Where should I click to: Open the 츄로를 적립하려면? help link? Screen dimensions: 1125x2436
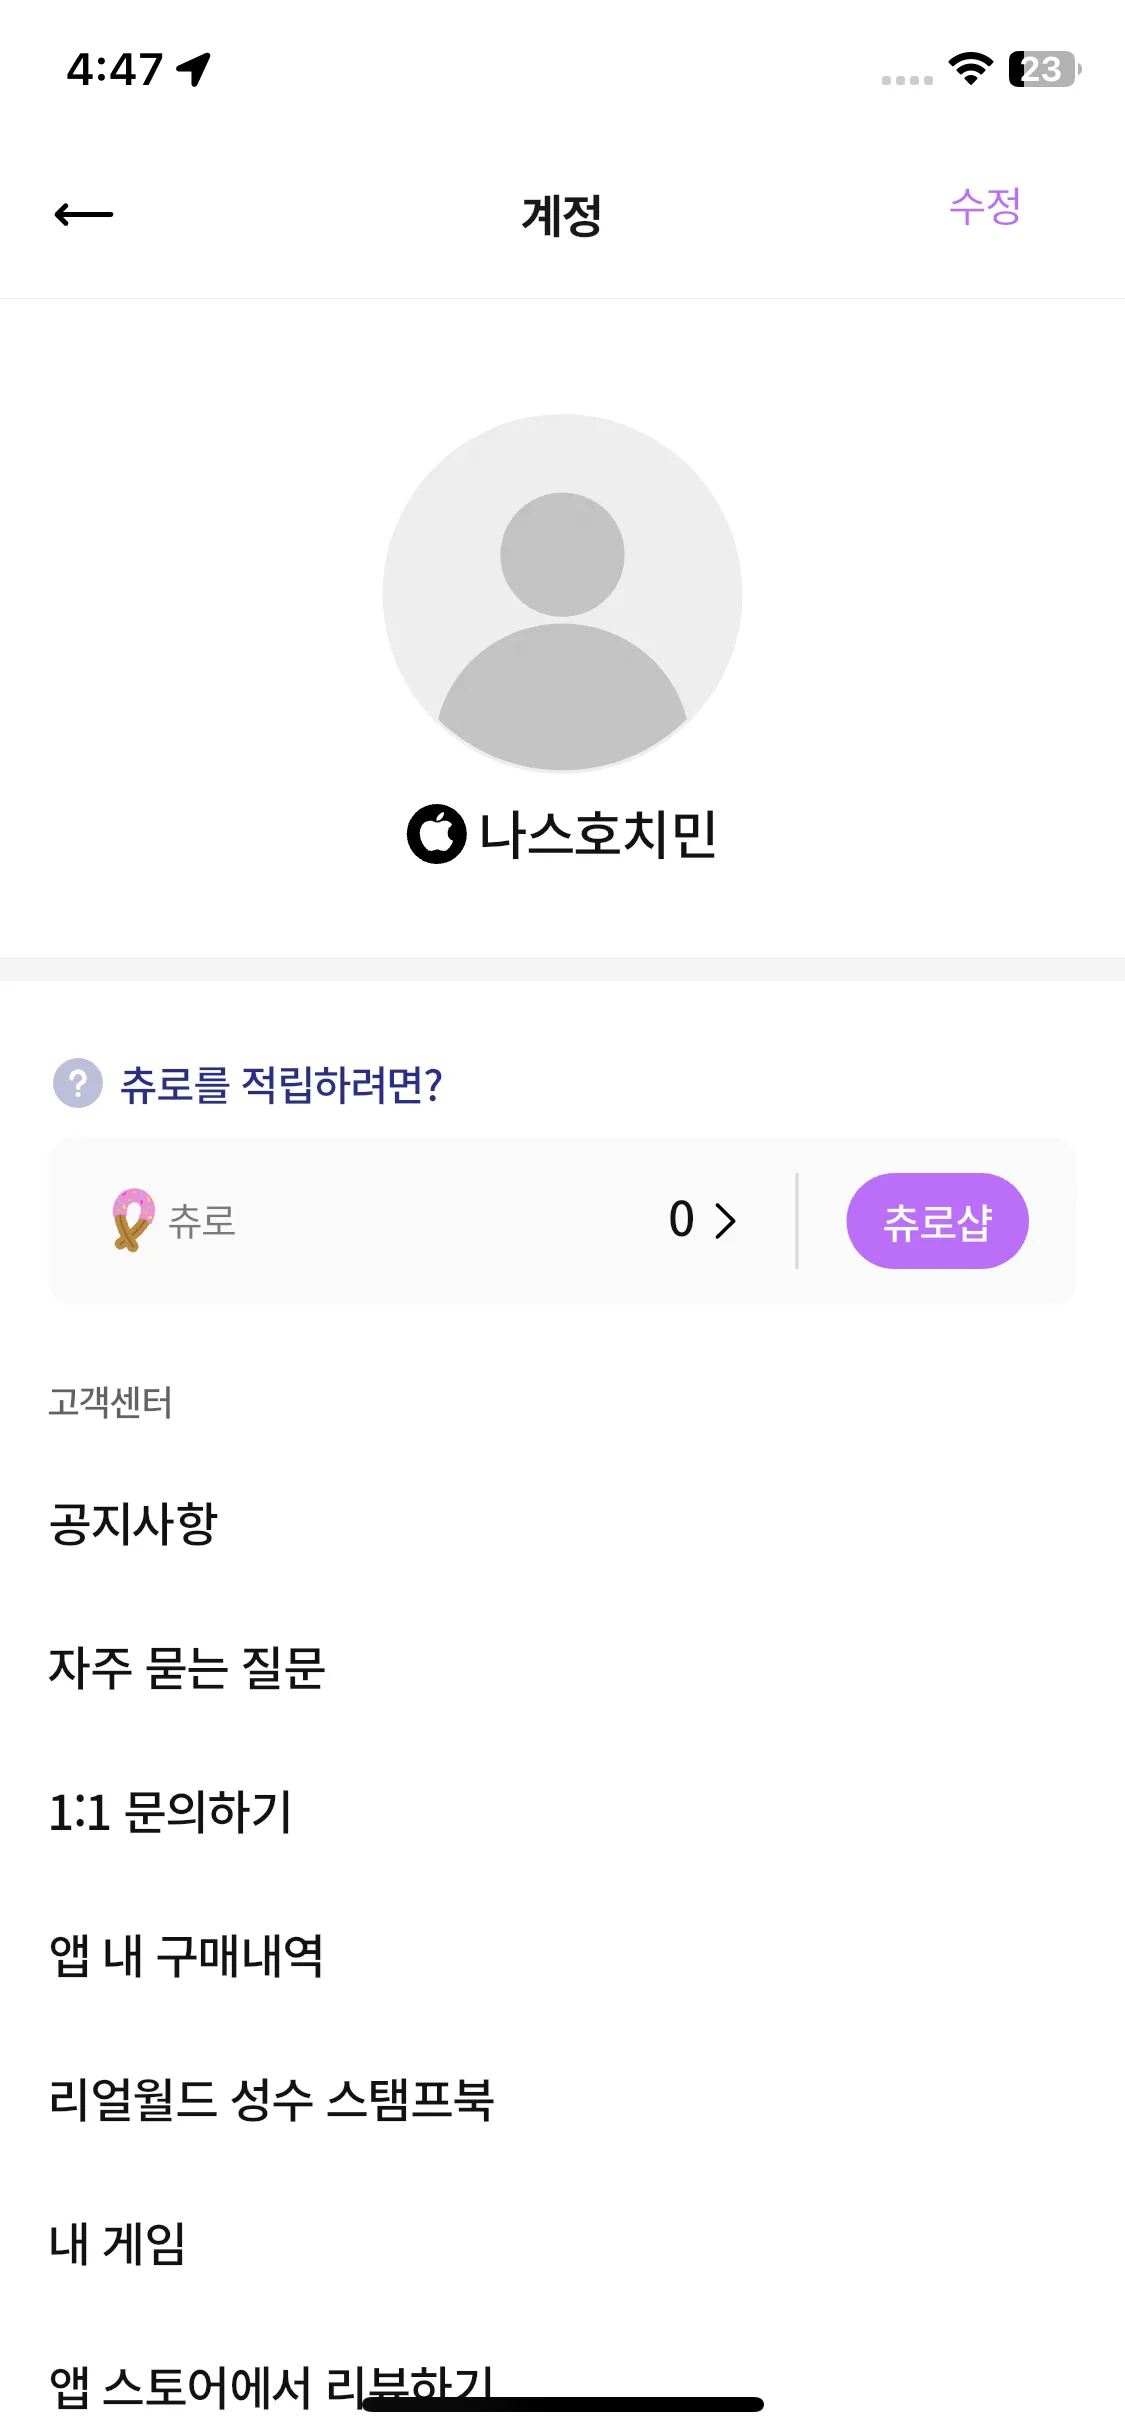(x=281, y=1084)
